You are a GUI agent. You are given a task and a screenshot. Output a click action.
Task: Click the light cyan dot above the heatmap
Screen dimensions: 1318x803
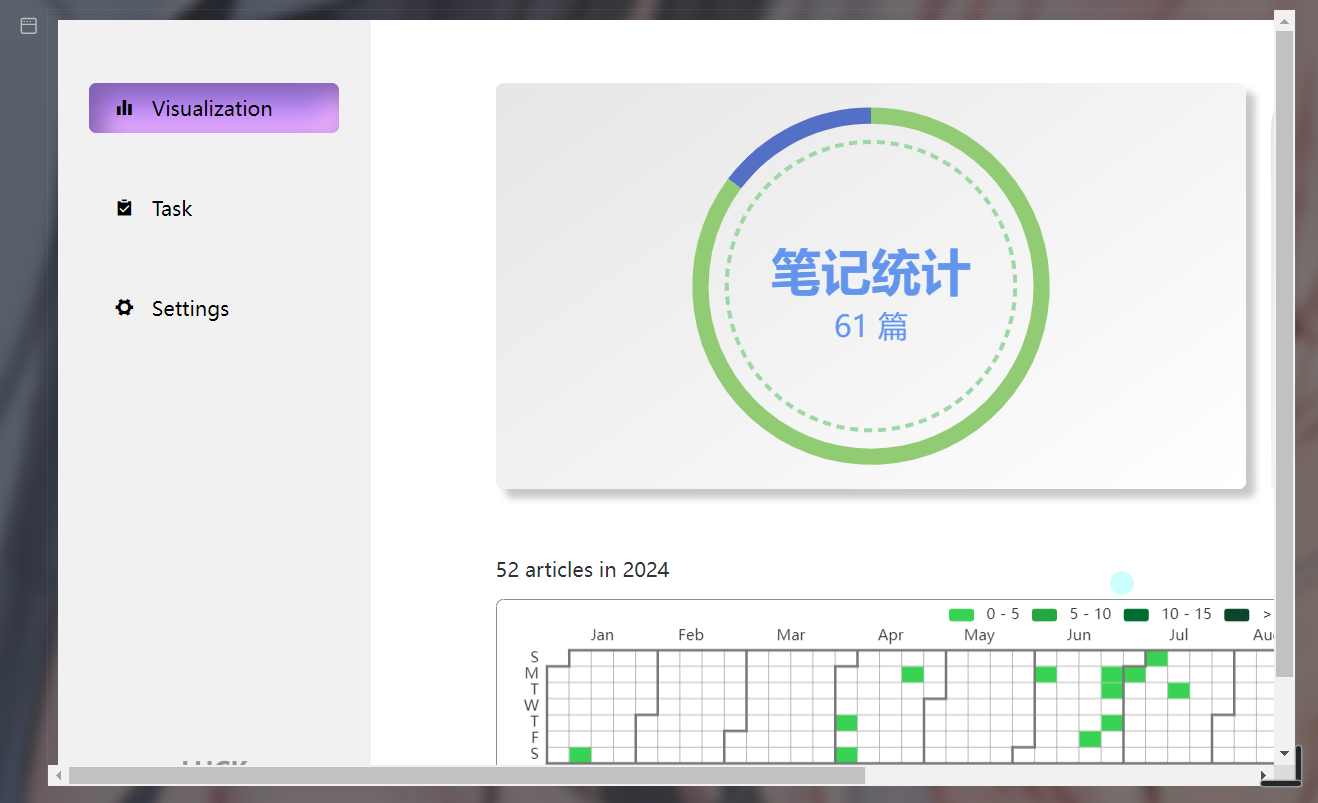1122,582
